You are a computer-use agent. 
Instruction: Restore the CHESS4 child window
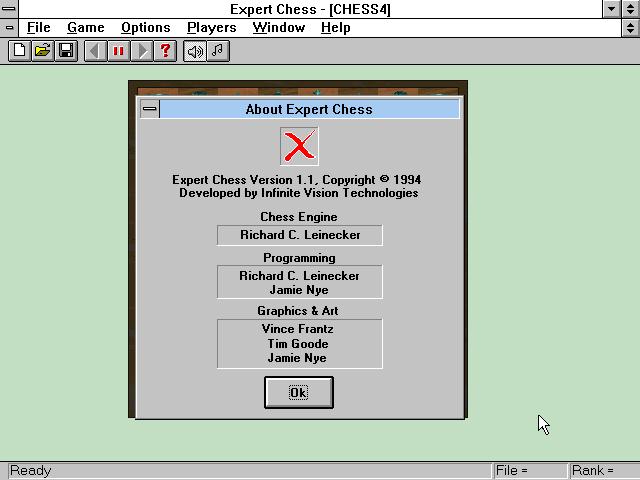coord(631,28)
